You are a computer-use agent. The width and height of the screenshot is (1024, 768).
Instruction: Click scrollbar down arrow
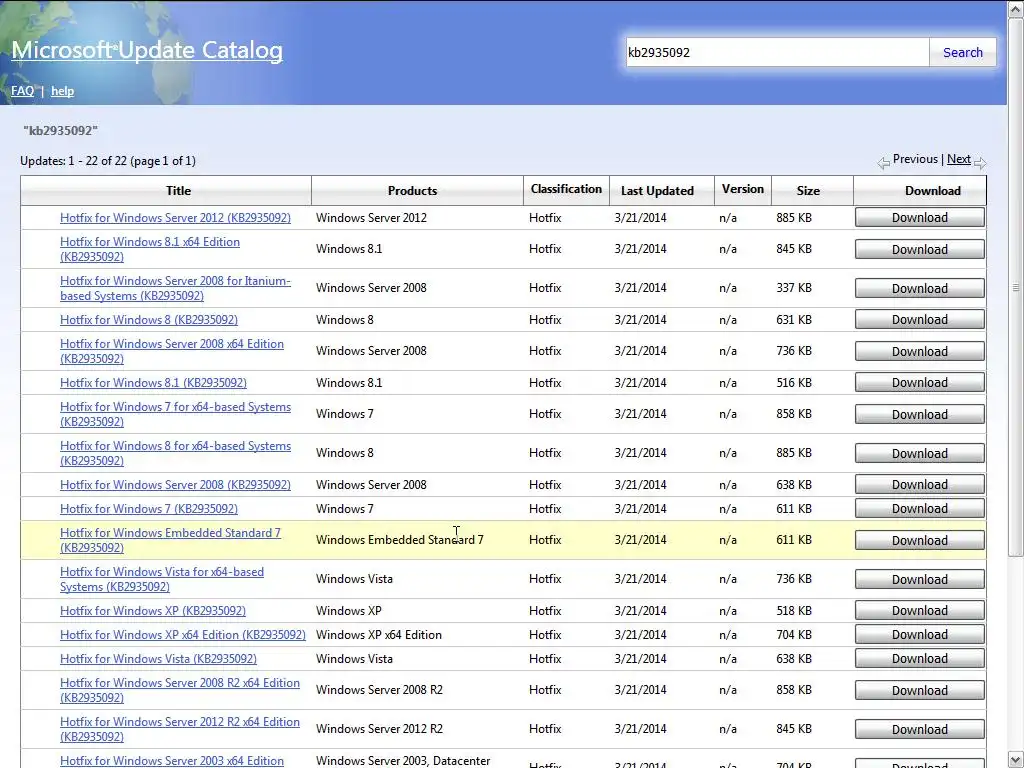click(1016, 759)
